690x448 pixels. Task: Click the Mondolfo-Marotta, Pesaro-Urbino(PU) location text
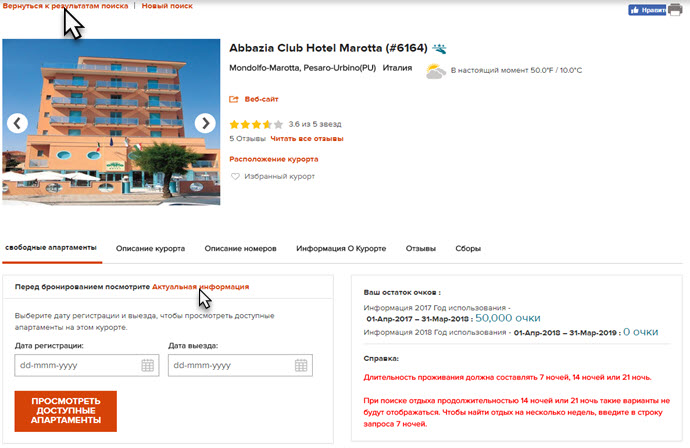click(303, 68)
